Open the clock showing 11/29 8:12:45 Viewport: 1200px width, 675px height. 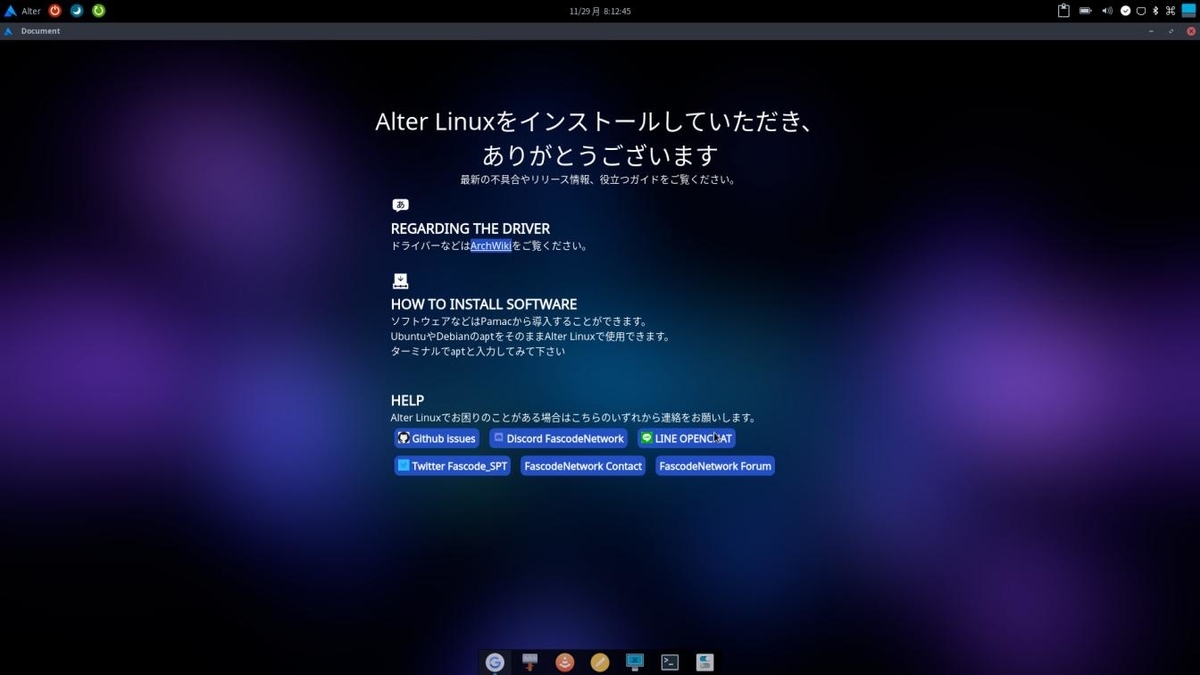[x=600, y=11]
